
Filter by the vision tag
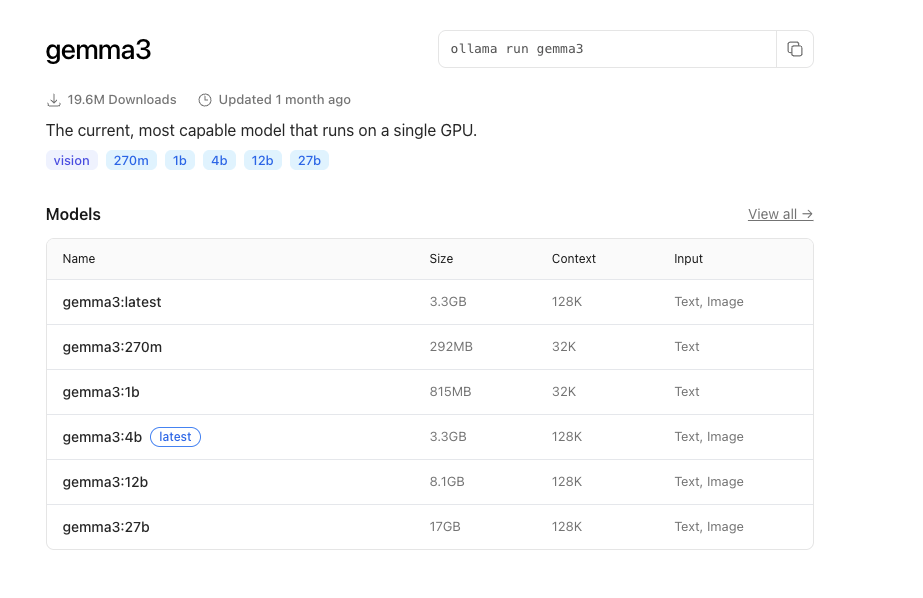coord(72,160)
